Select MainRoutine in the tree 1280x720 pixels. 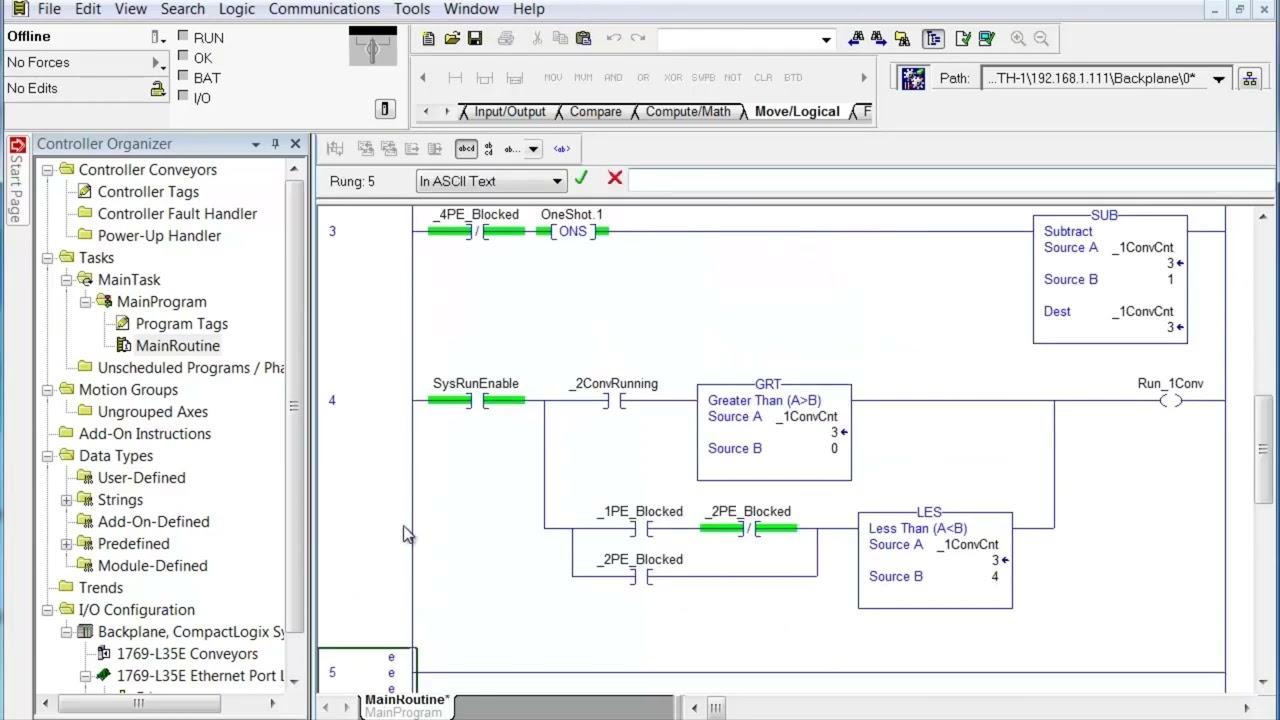tap(177, 346)
